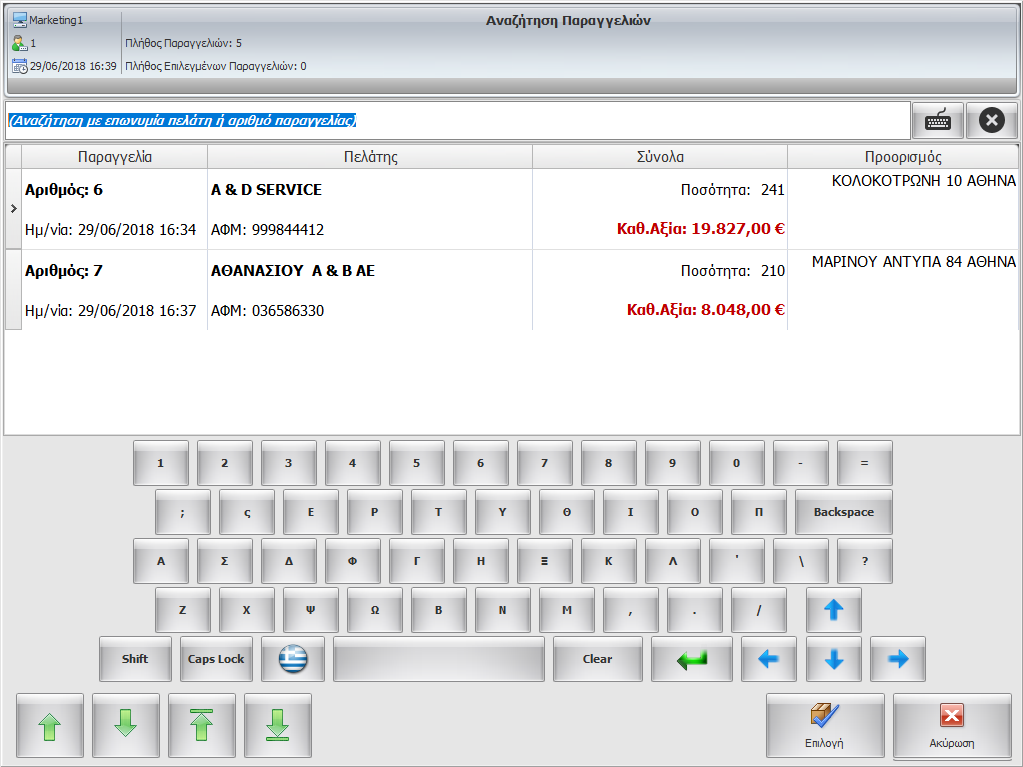Toggle the Shift key
Viewport: 1023px width, 767px height.
coord(135,659)
